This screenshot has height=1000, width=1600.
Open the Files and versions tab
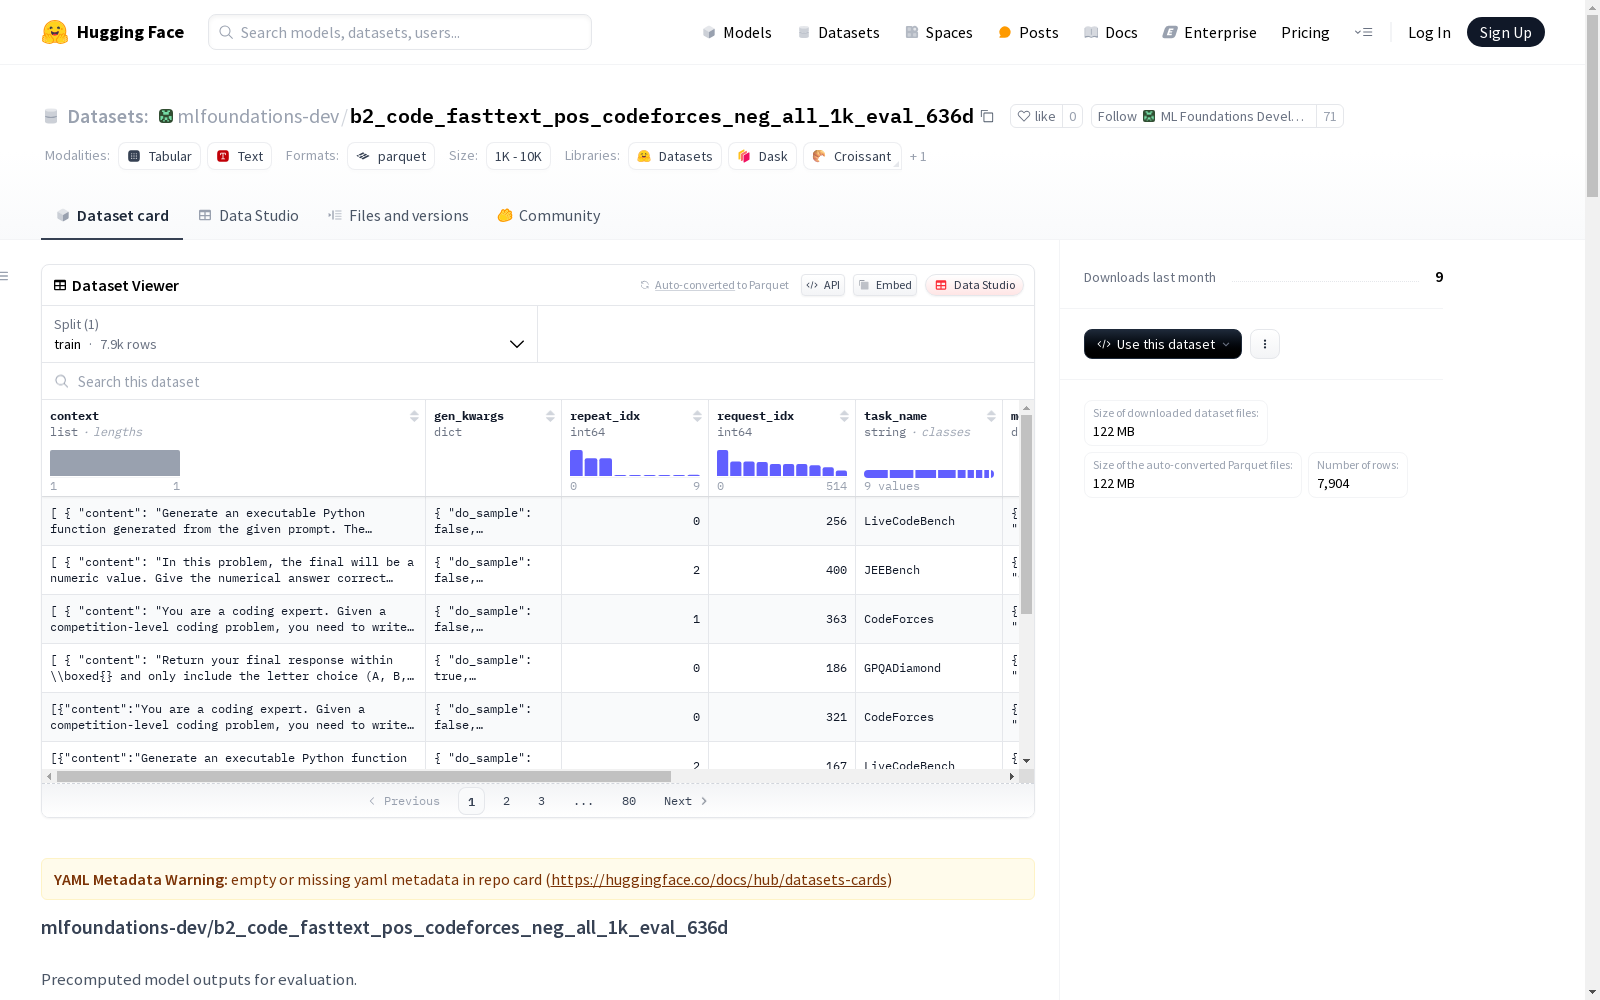click(398, 216)
